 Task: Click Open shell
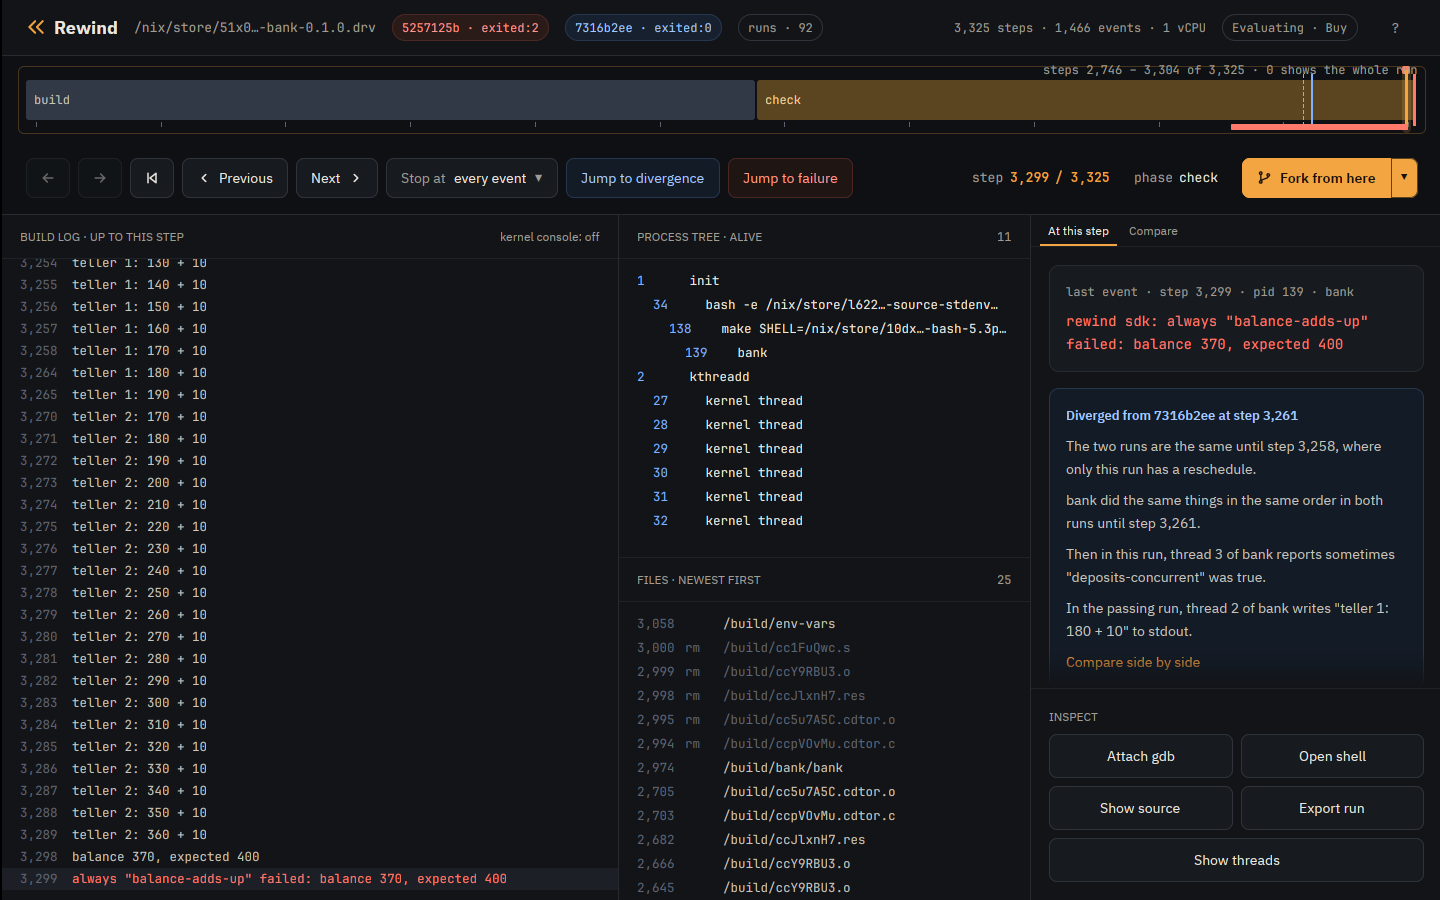1332,756
